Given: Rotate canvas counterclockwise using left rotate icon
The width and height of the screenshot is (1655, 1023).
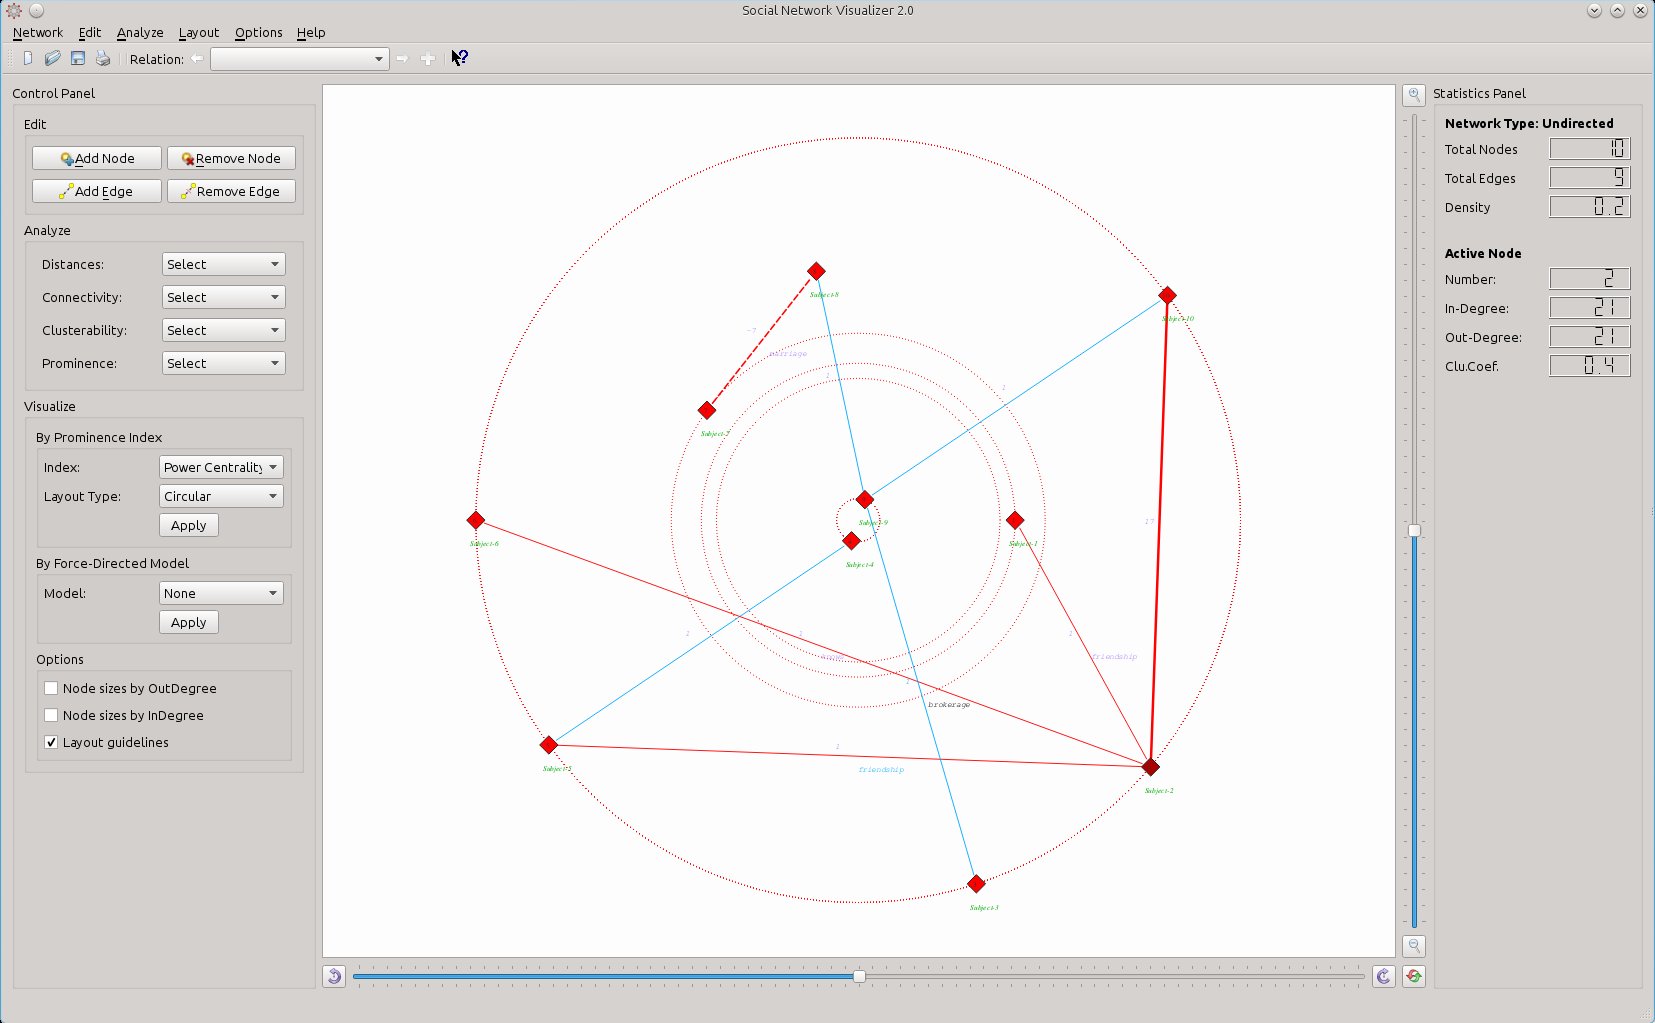Looking at the screenshot, I should click(335, 976).
